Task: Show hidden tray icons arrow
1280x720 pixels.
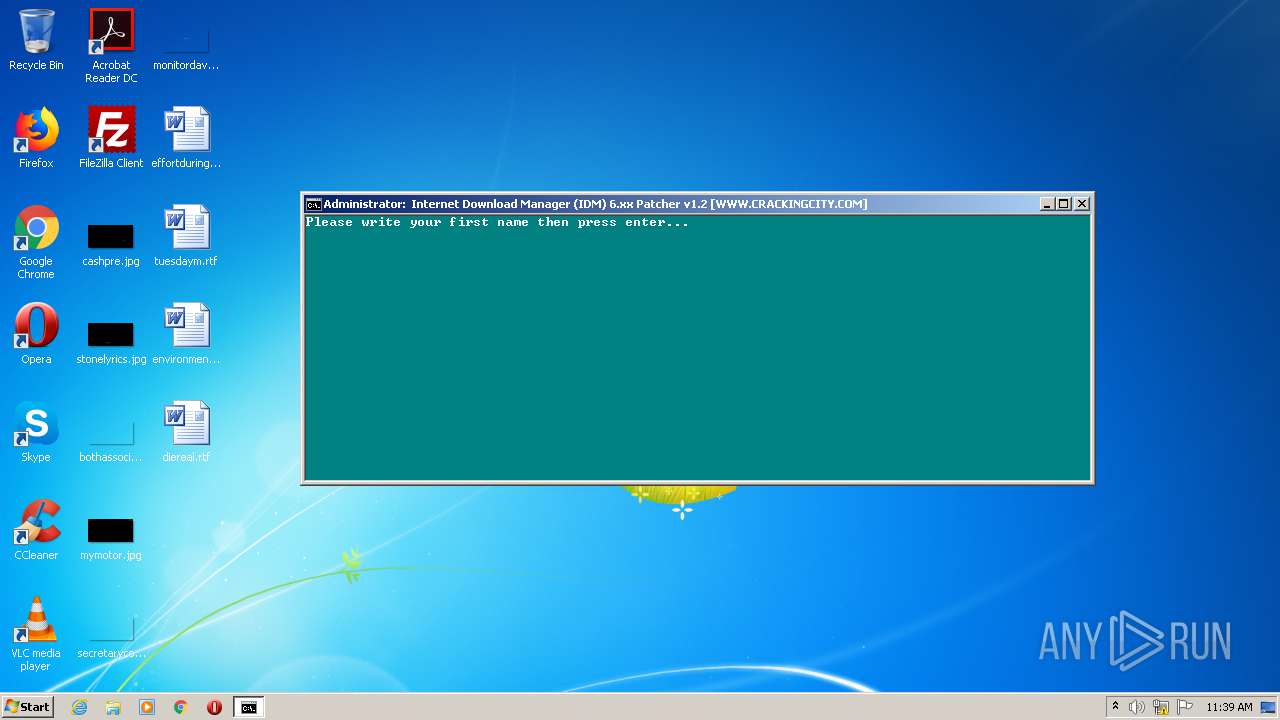Action: coord(1115,707)
